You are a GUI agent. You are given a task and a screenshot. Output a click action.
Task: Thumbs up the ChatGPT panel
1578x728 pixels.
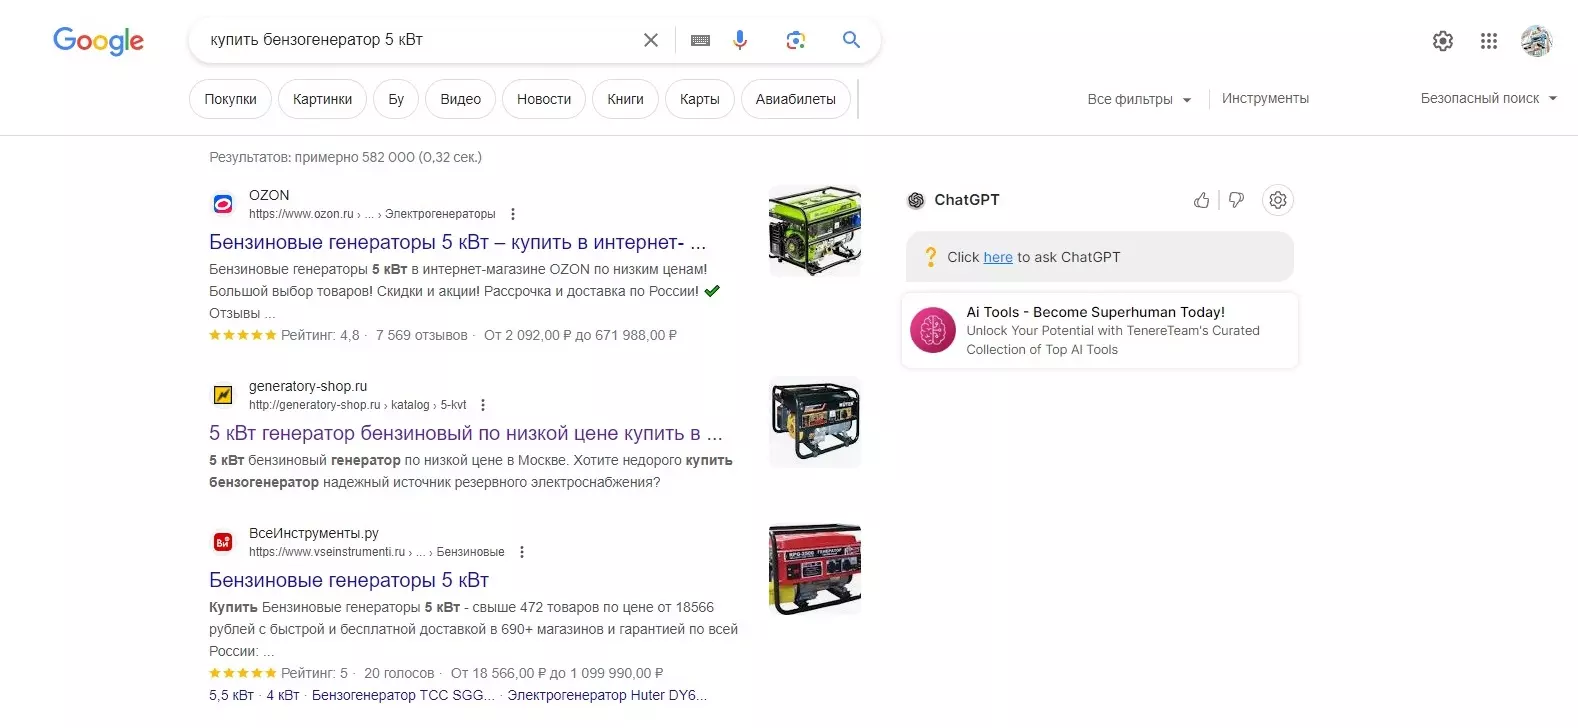1201,200
